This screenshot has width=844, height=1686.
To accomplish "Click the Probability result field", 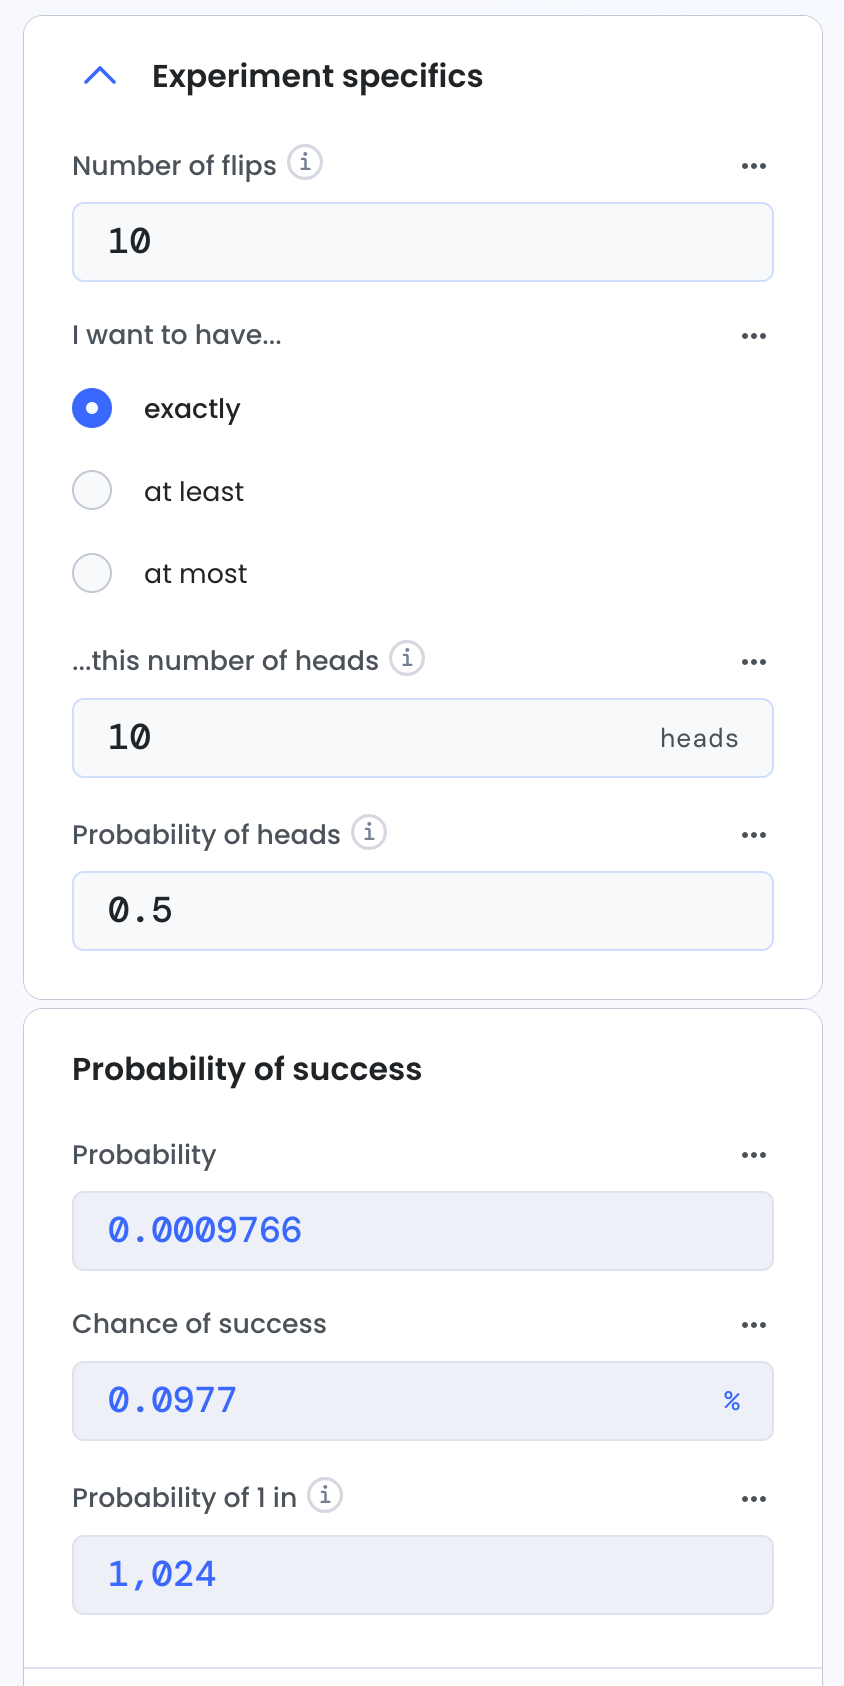I will click(423, 1231).
